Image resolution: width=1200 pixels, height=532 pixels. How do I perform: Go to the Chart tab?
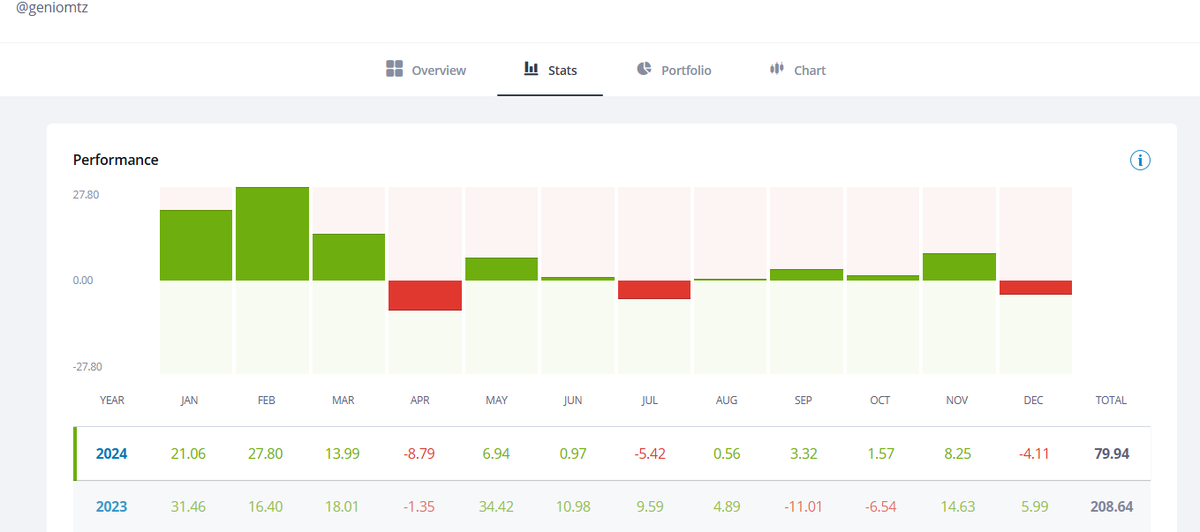tap(798, 70)
